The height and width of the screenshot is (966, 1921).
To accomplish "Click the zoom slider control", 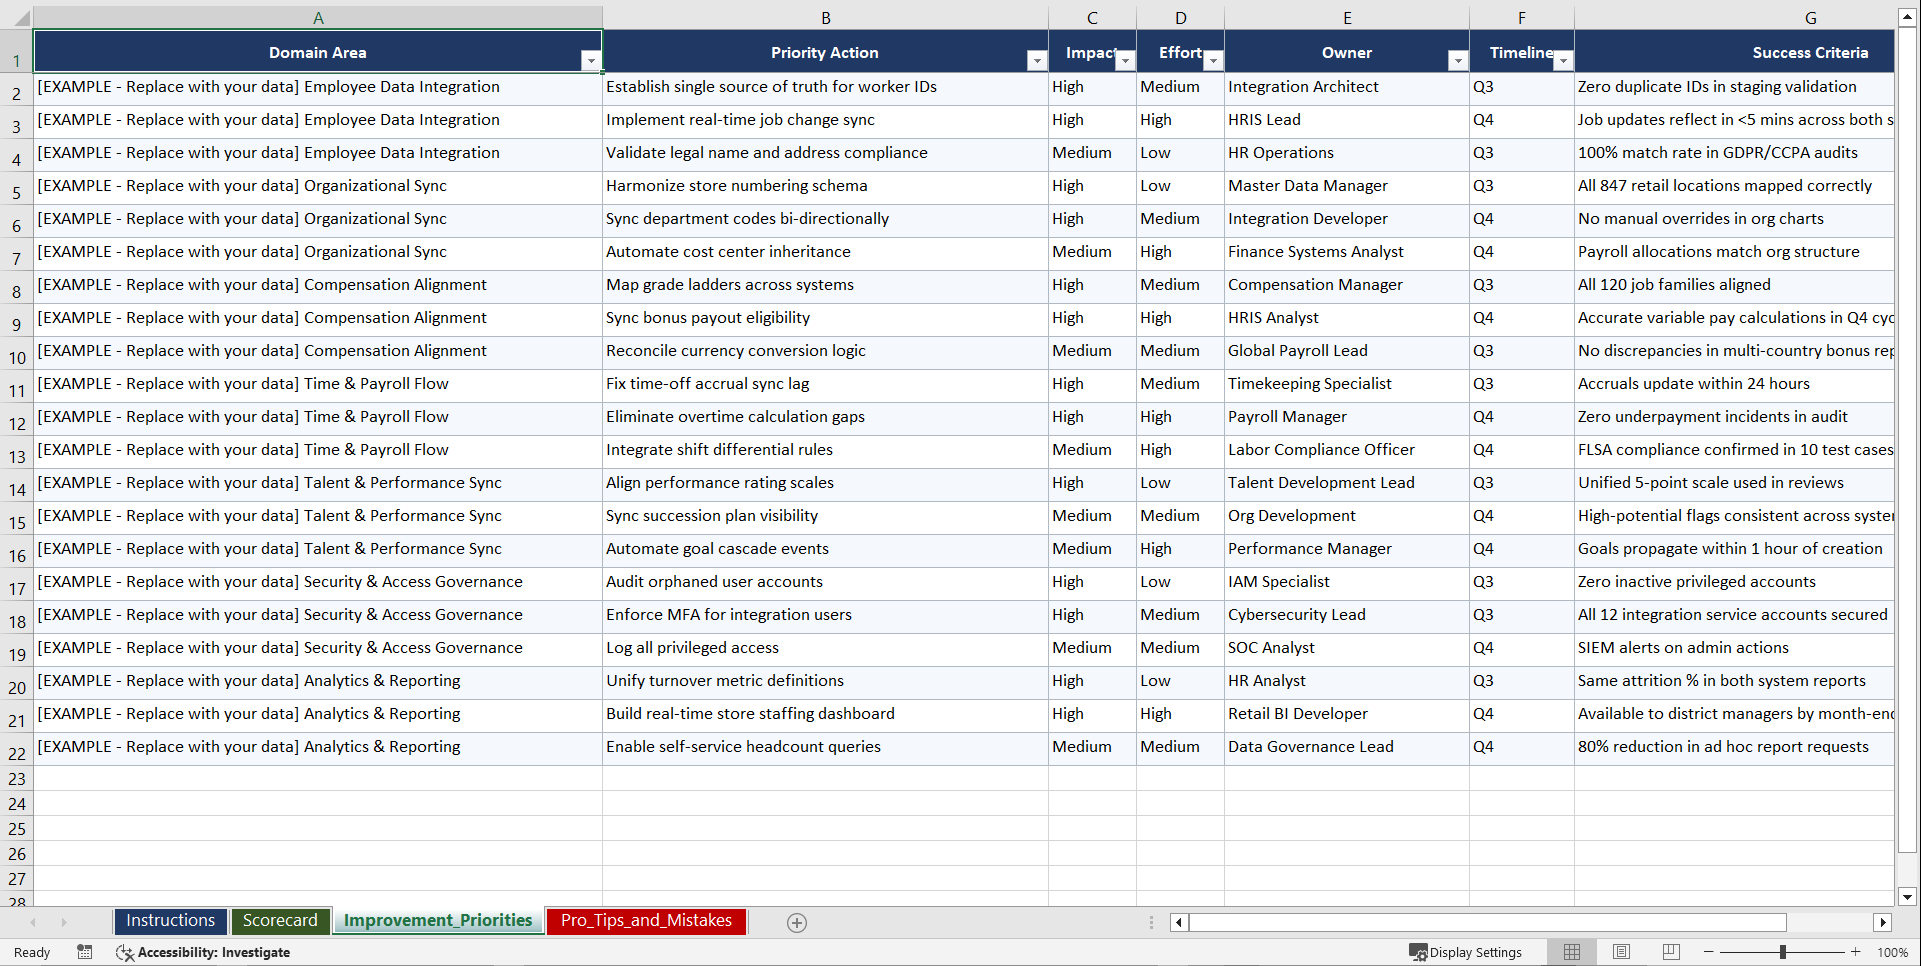I will point(1782,952).
